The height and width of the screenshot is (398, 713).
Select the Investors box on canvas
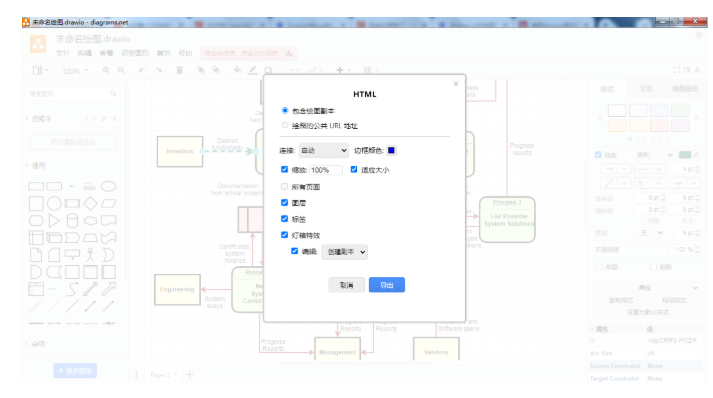click(180, 151)
